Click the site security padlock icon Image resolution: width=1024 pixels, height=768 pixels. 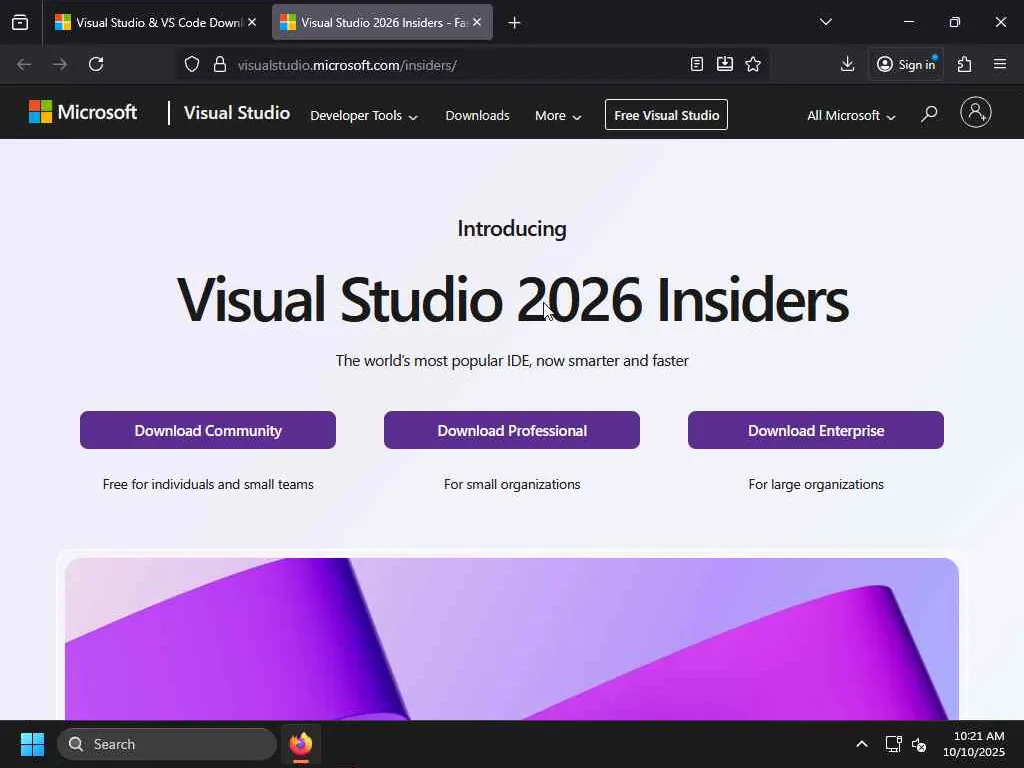(x=220, y=64)
